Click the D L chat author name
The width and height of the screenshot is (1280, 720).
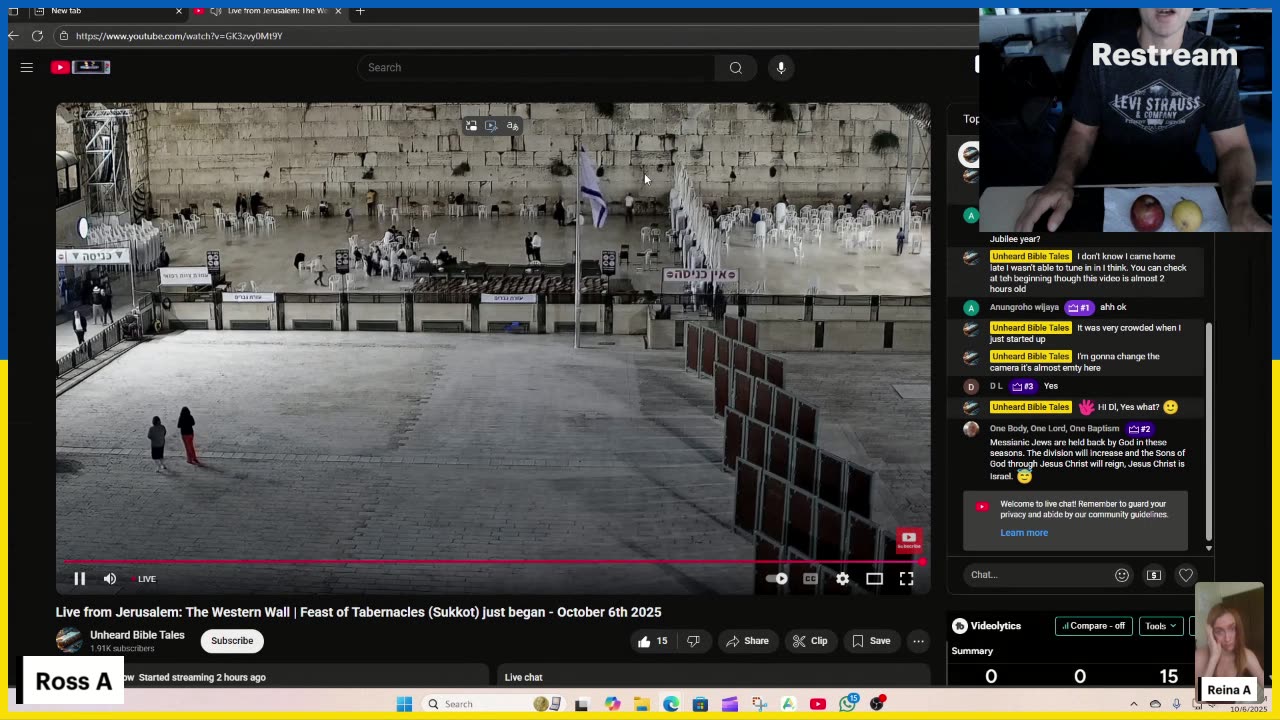pos(996,386)
